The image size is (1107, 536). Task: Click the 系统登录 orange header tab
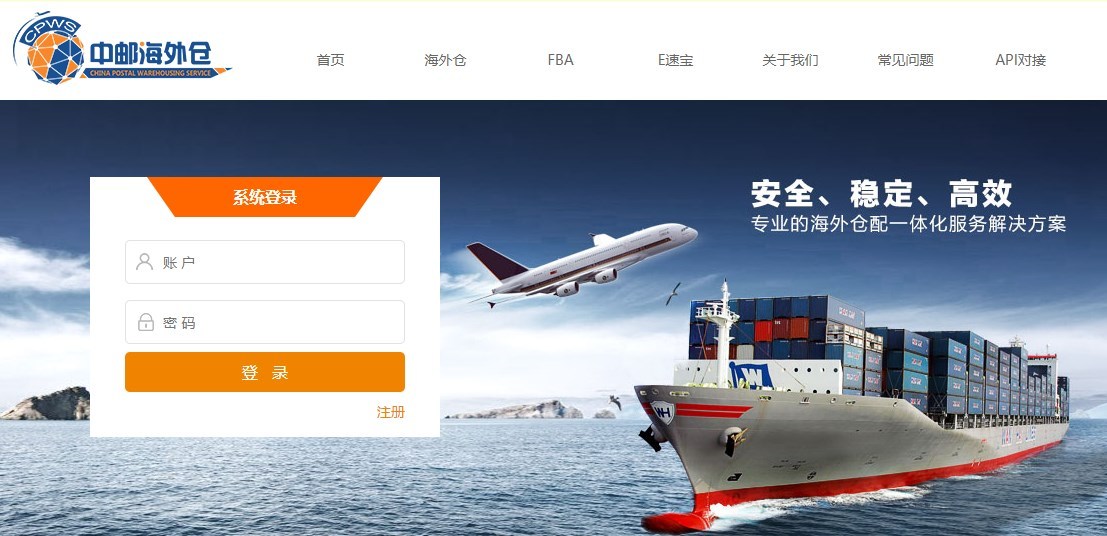(265, 197)
